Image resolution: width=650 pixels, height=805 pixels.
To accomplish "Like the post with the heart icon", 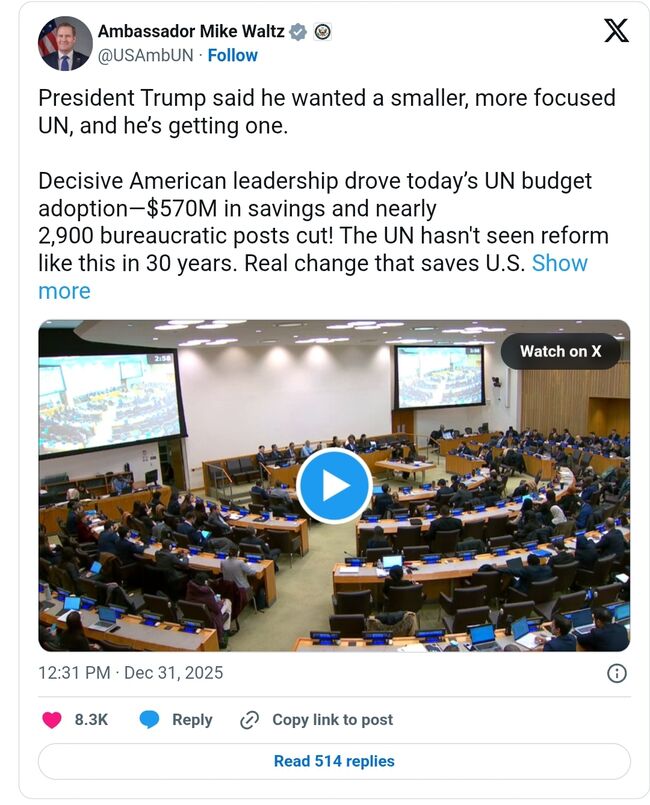I will tap(52, 720).
